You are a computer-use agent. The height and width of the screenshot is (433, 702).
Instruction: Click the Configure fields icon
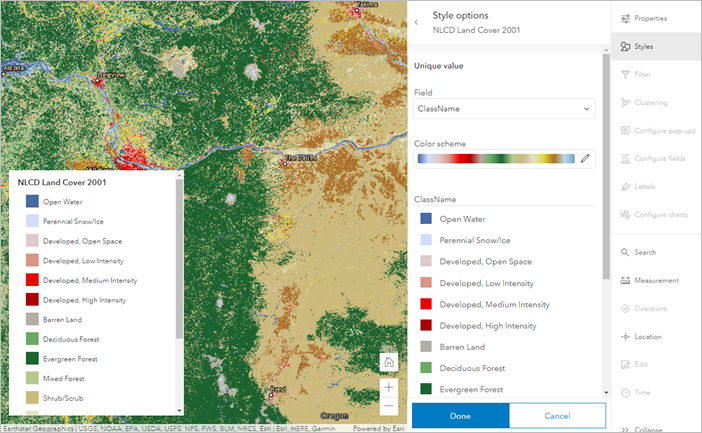pyautogui.click(x=625, y=159)
